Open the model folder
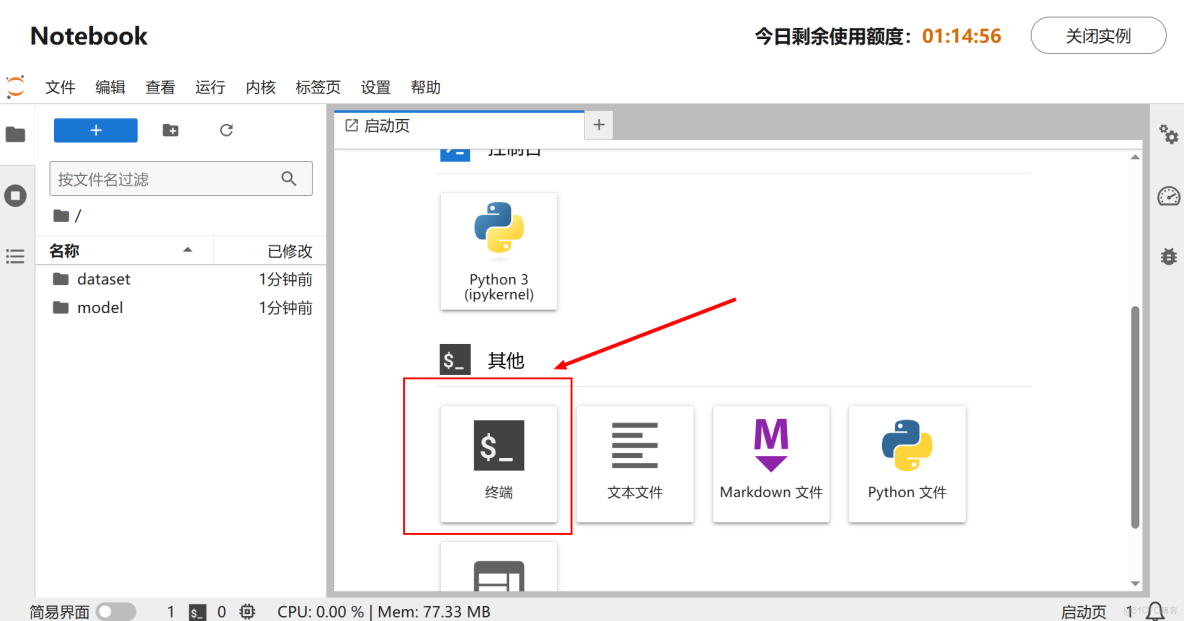The image size is (1184, 621). 99,307
